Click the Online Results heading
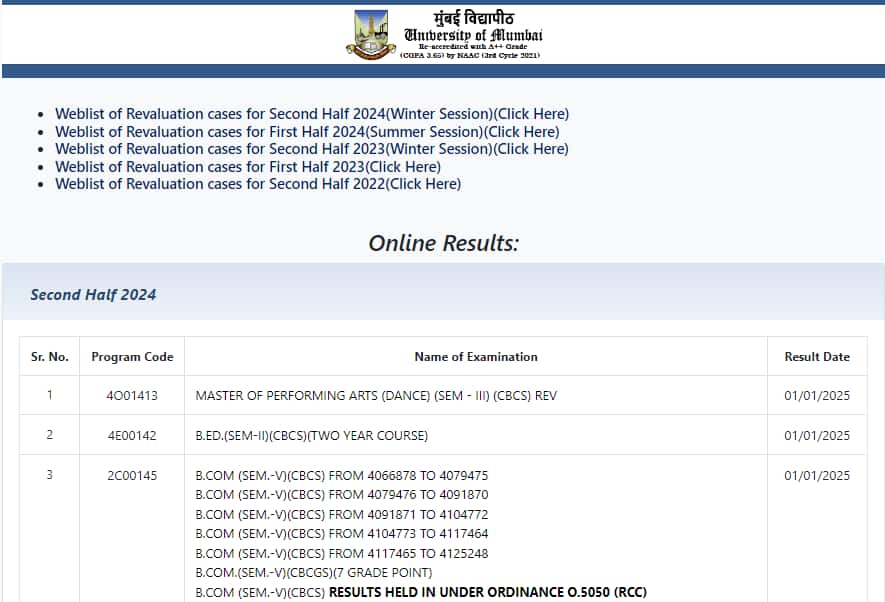885x602 pixels. (x=444, y=243)
